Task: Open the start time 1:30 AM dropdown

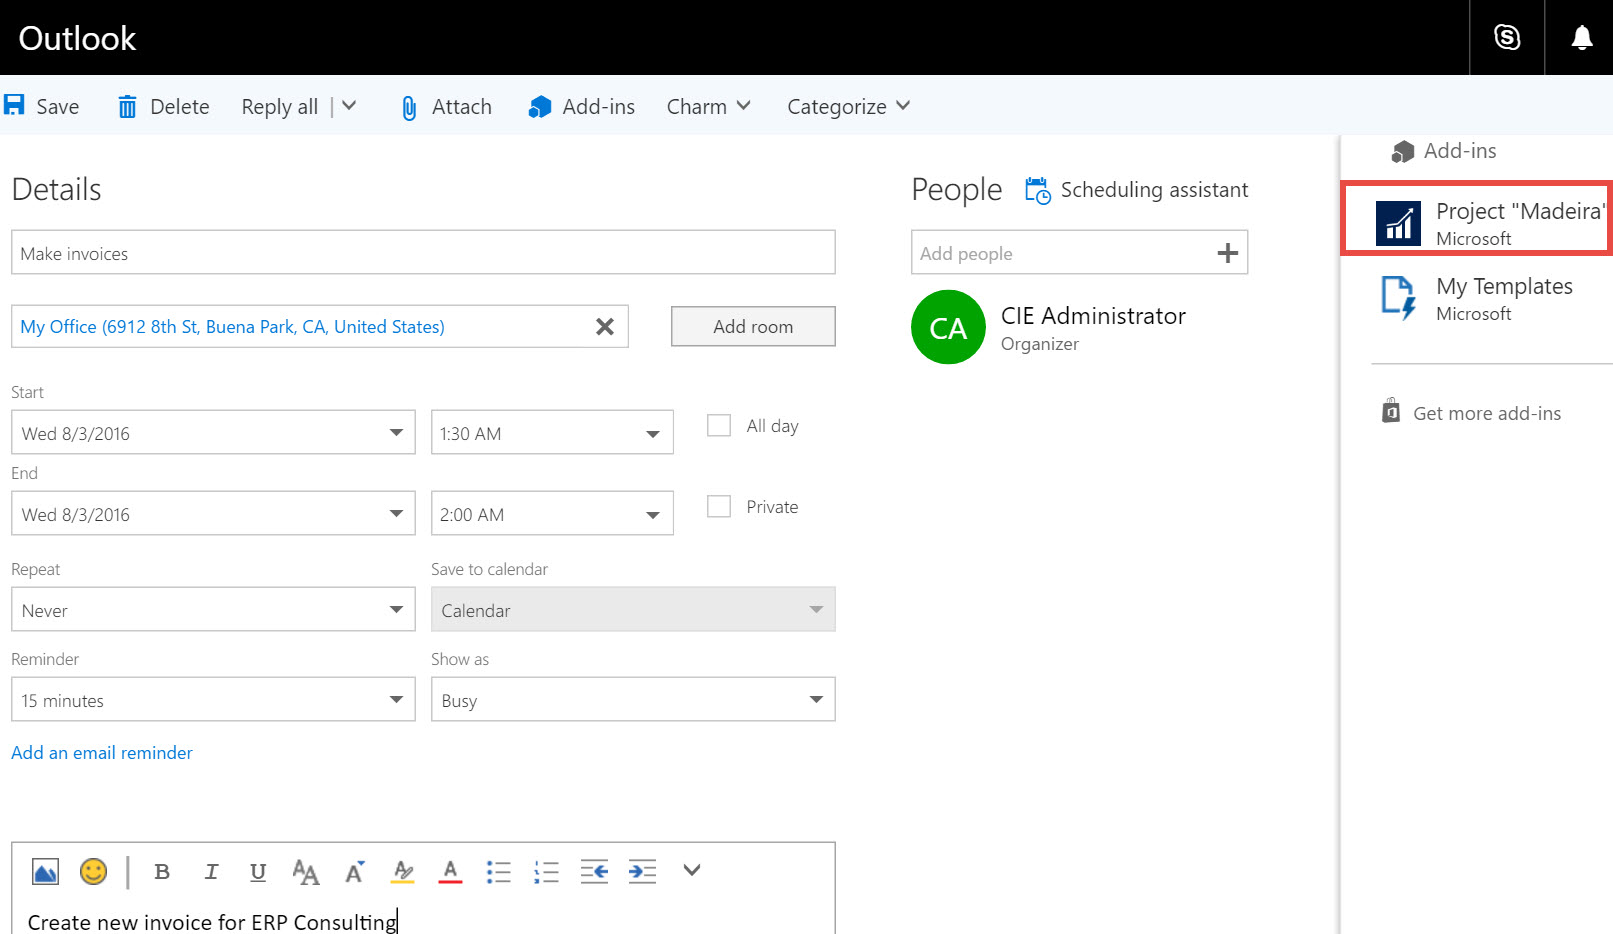Action: [x=551, y=433]
